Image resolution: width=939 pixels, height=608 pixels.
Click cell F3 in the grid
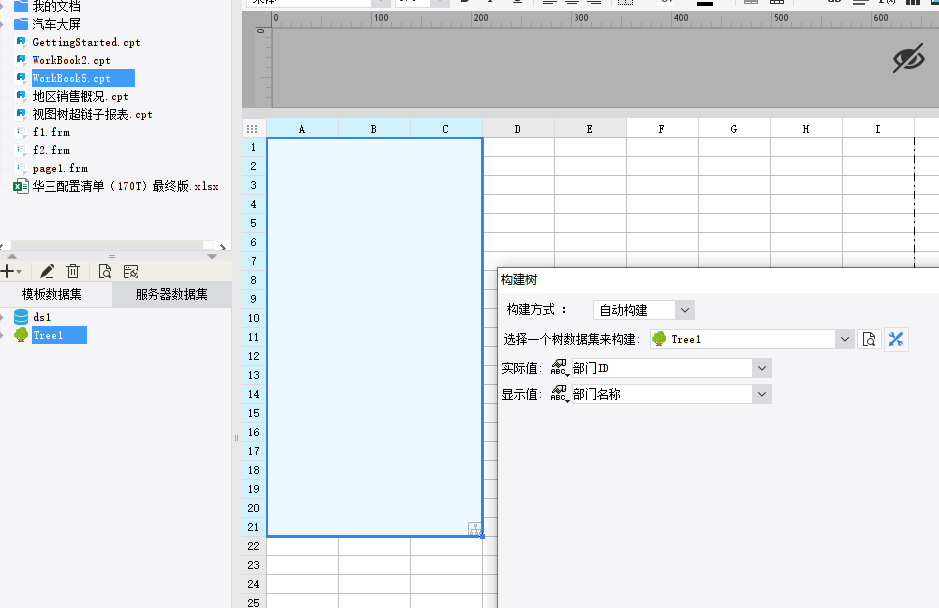coord(662,185)
